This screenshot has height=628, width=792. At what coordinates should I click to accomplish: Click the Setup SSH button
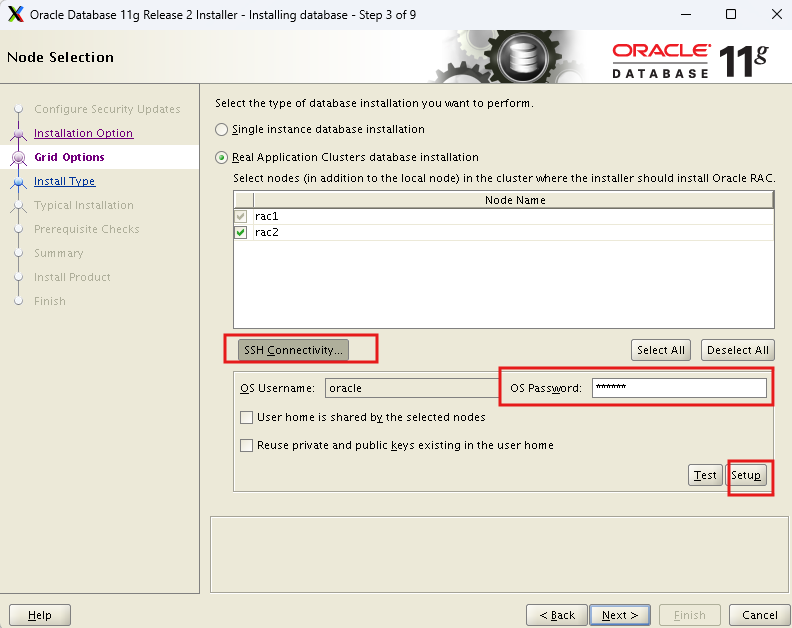tap(746, 475)
